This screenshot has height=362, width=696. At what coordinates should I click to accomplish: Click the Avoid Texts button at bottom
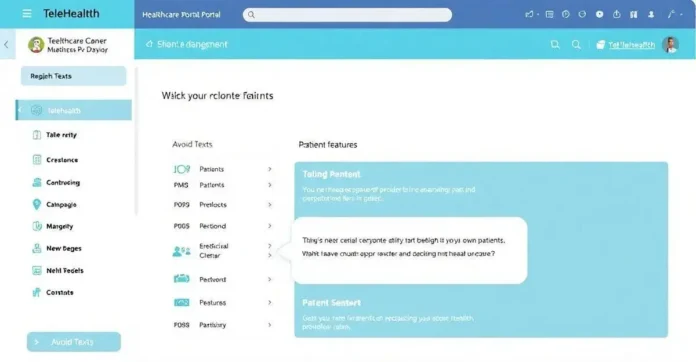coord(74,342)
